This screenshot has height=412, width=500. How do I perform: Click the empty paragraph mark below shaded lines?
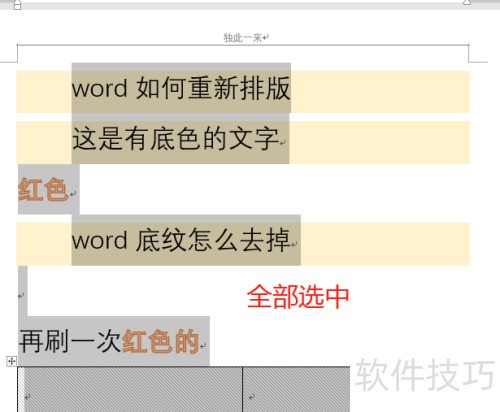(21, 295)
